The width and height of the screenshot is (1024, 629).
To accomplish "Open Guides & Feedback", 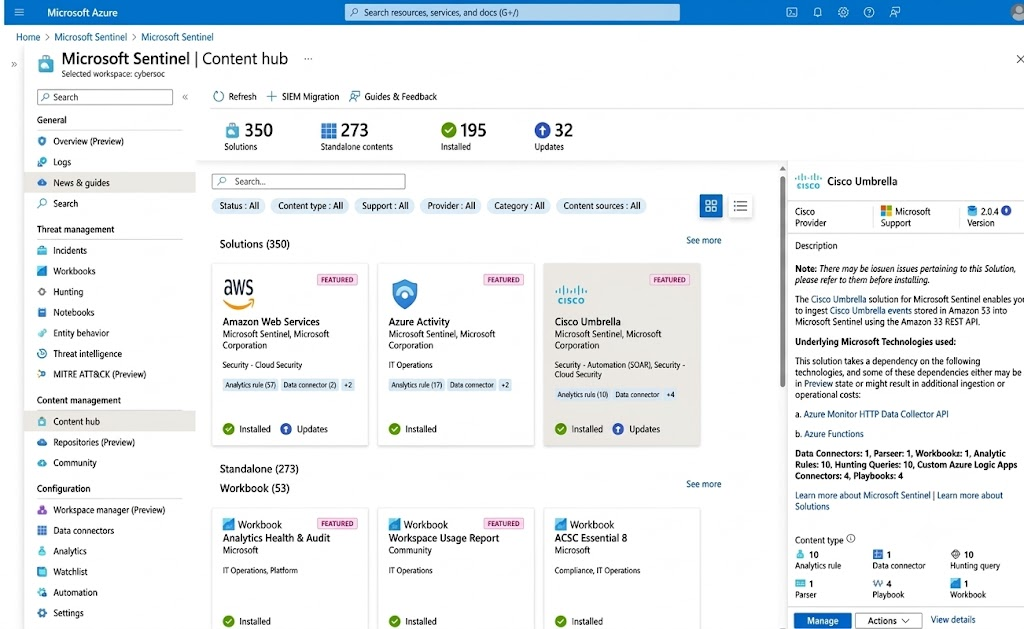I will pos(392,96).
